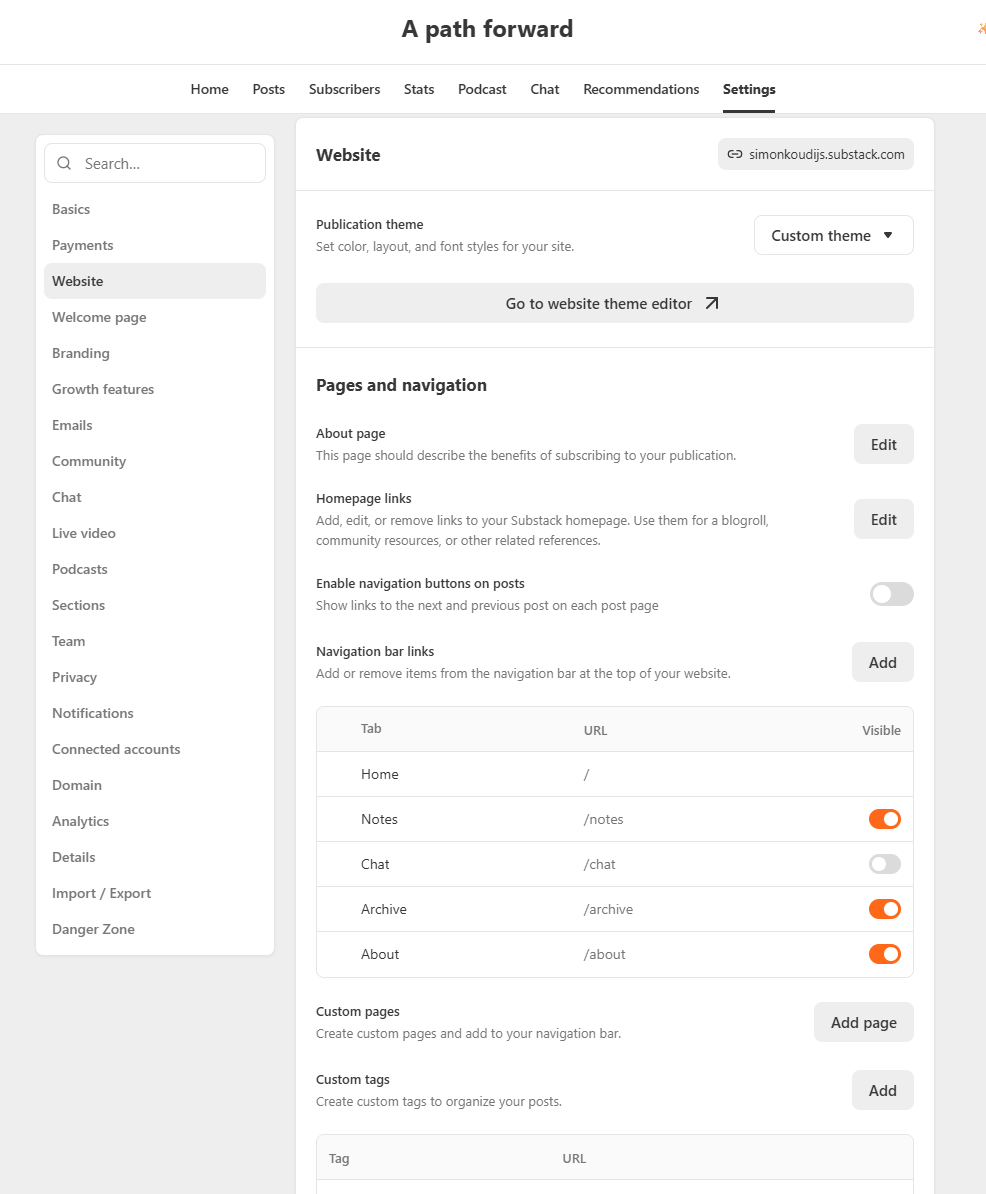Open Sections settings
This screenshot has height=1194, width=986.
point(155,605)
